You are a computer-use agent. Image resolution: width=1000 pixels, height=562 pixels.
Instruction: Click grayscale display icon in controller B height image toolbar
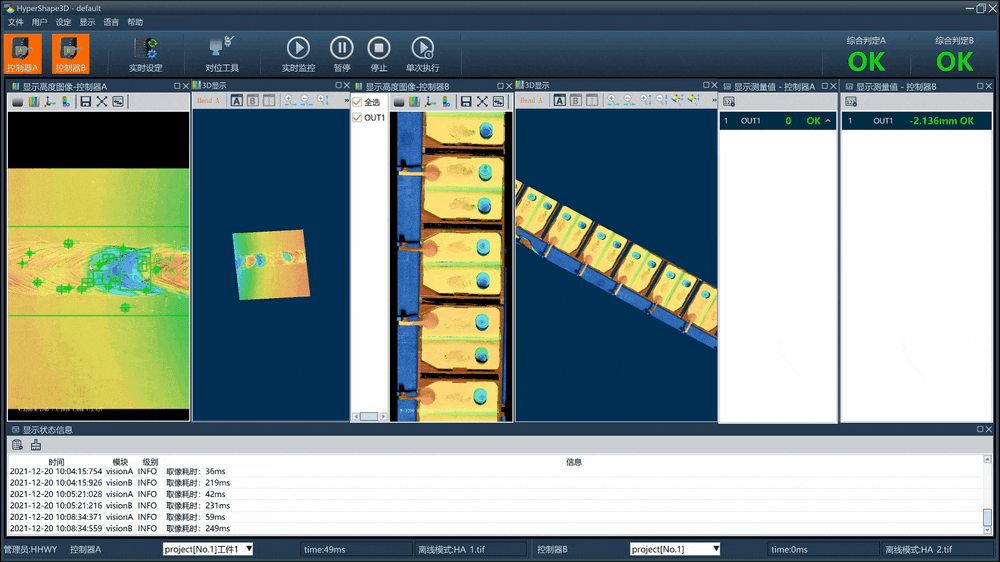click(x=399, y=101)
